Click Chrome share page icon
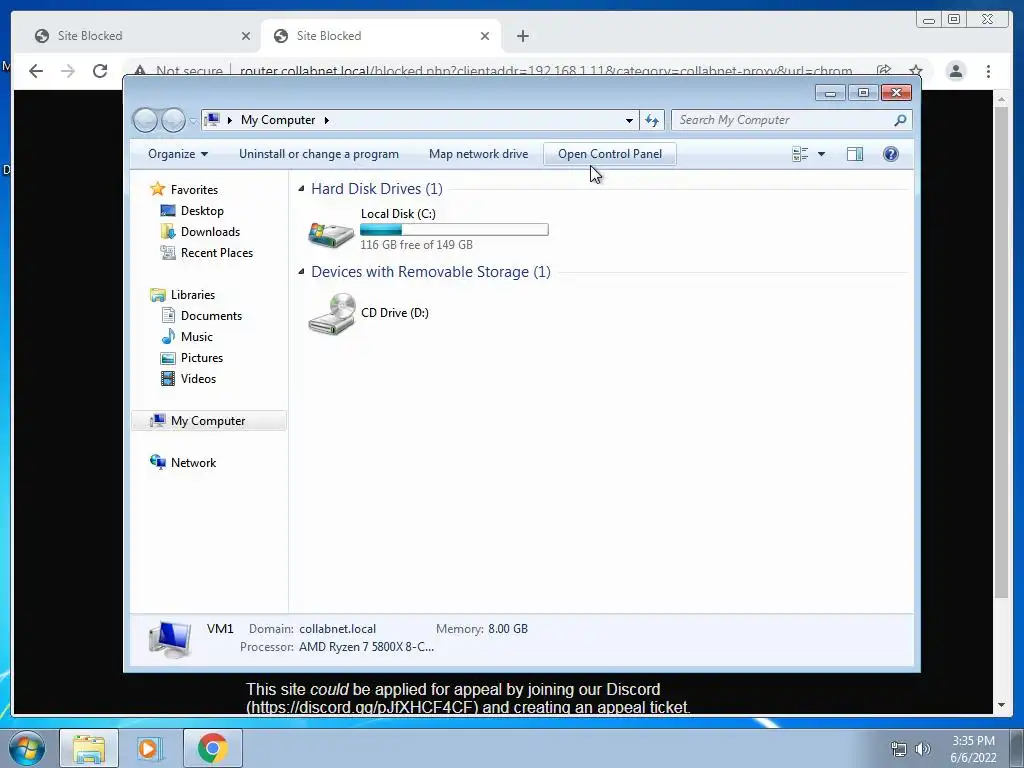This screenshot has height=768, width=1024. pos(884,71)
